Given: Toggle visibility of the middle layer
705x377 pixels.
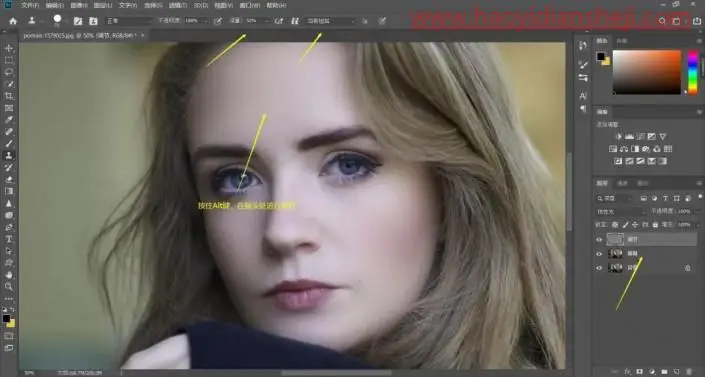Looking at the screenshot, I should (x=599, y=254).
